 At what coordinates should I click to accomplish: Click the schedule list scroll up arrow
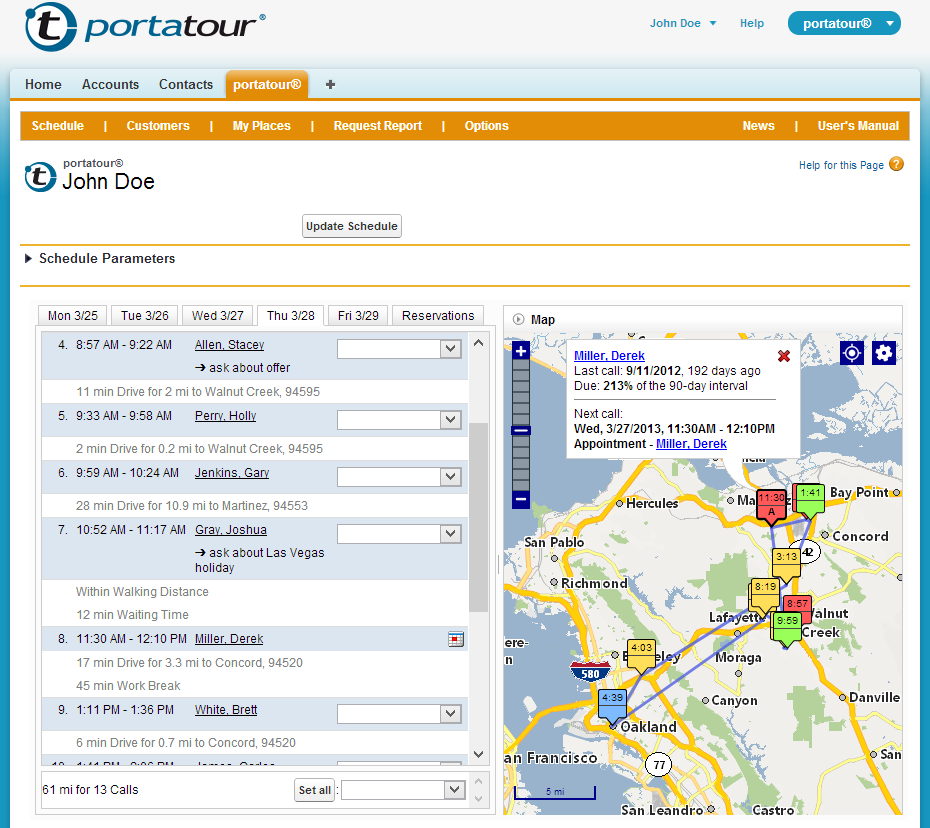pos(479,343)
